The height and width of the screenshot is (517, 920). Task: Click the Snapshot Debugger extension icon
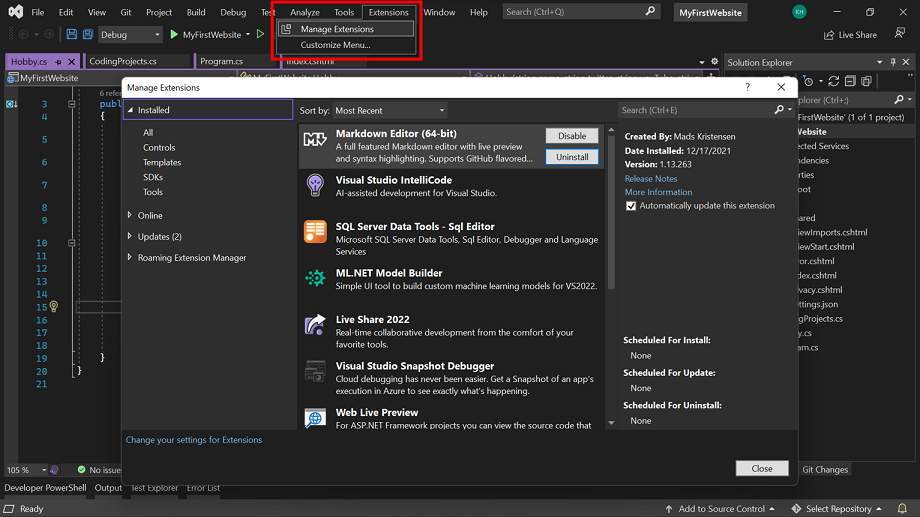click(315, 371)
